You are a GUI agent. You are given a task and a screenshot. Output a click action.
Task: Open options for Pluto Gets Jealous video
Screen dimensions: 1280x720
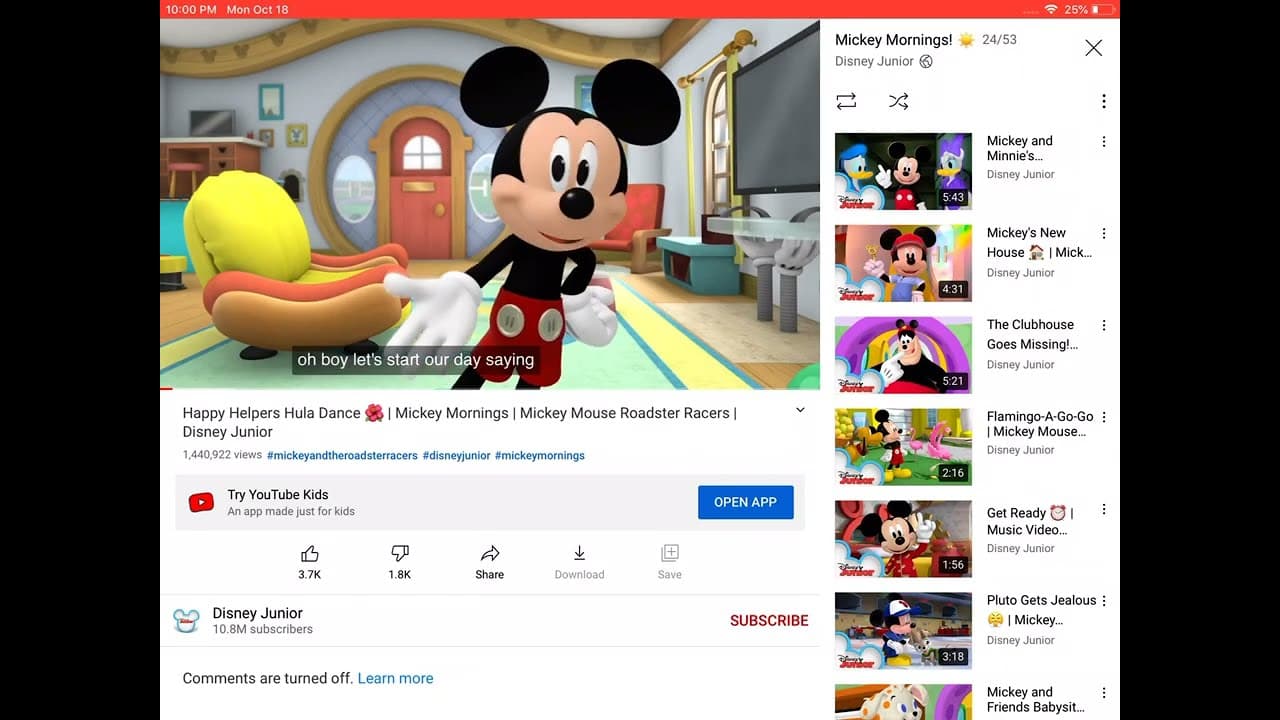1104,601
